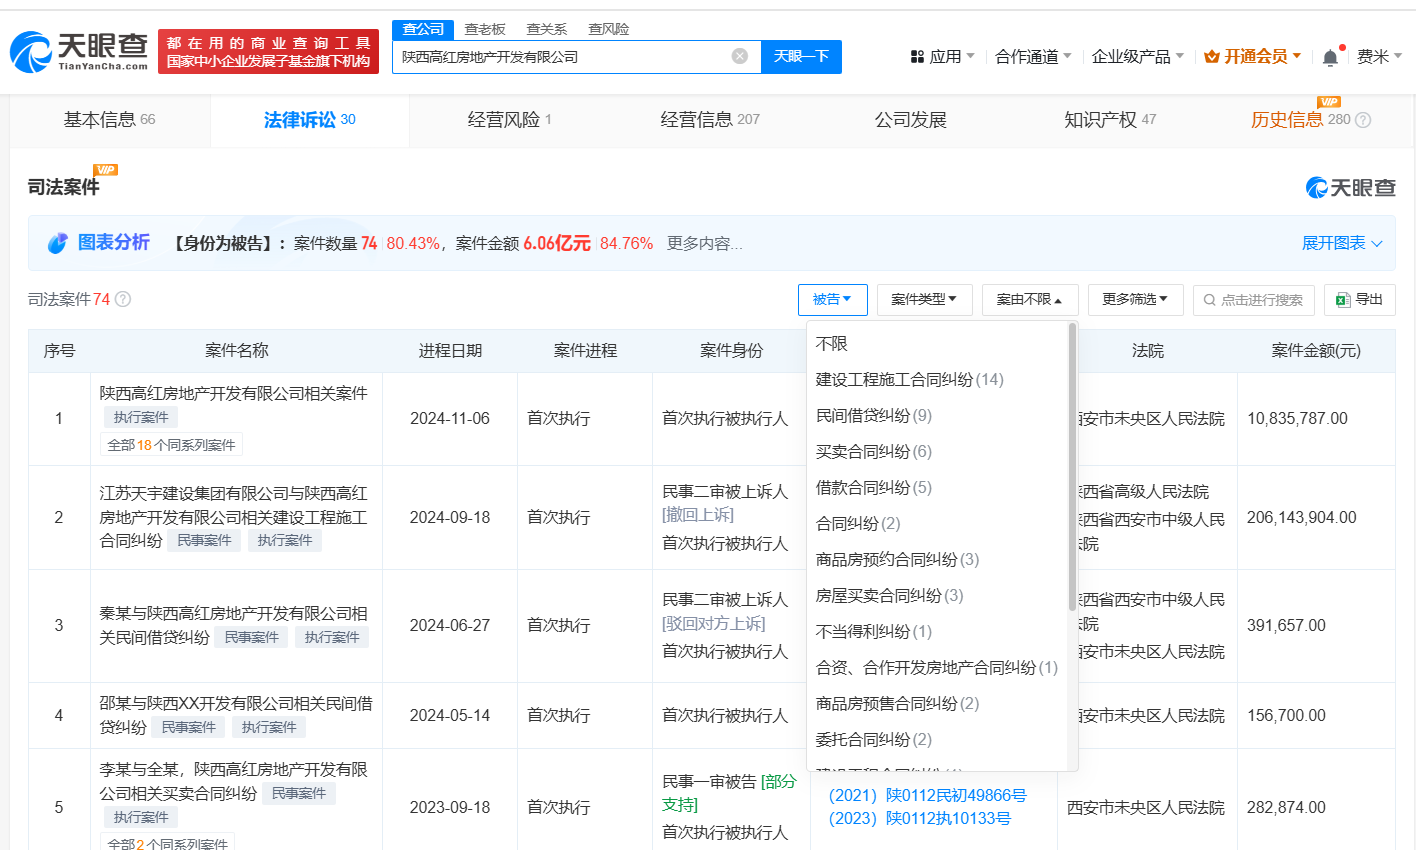Select 合同纠纷(2) option
1416x850 pixels.
(x=858, y=523)
